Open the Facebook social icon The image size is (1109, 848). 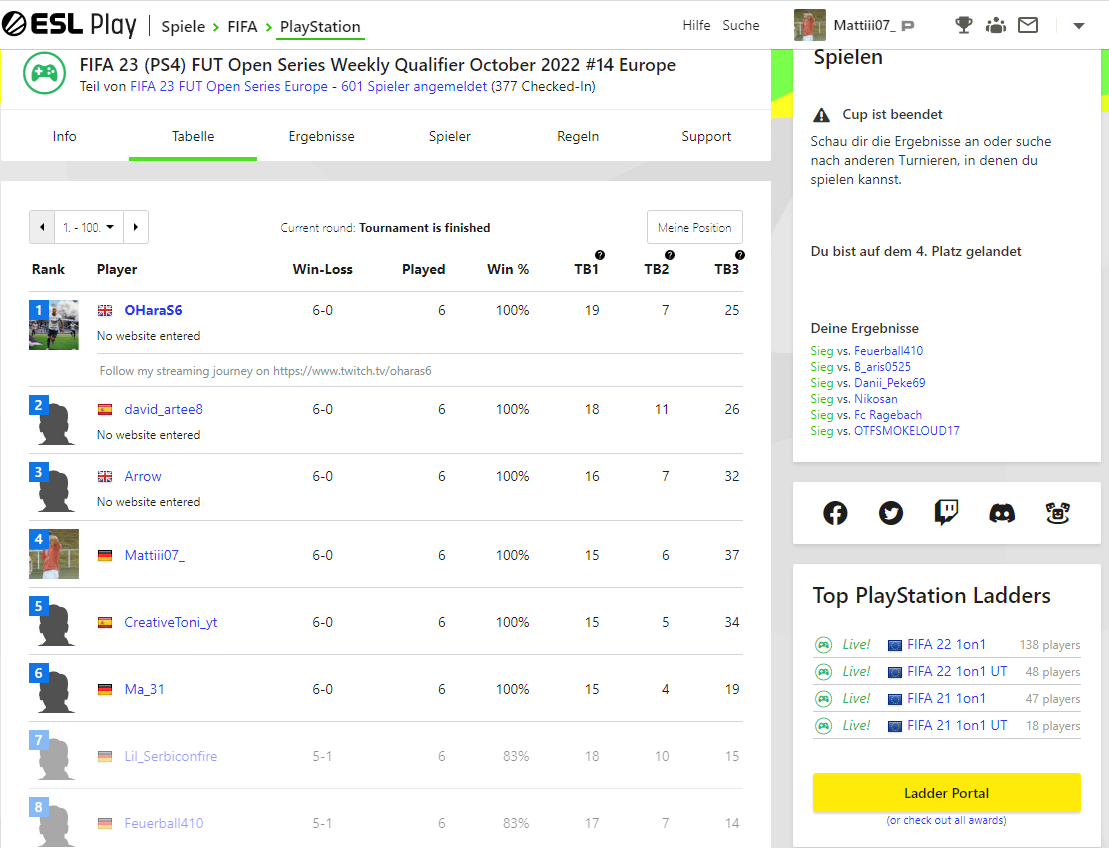[835, 513]
